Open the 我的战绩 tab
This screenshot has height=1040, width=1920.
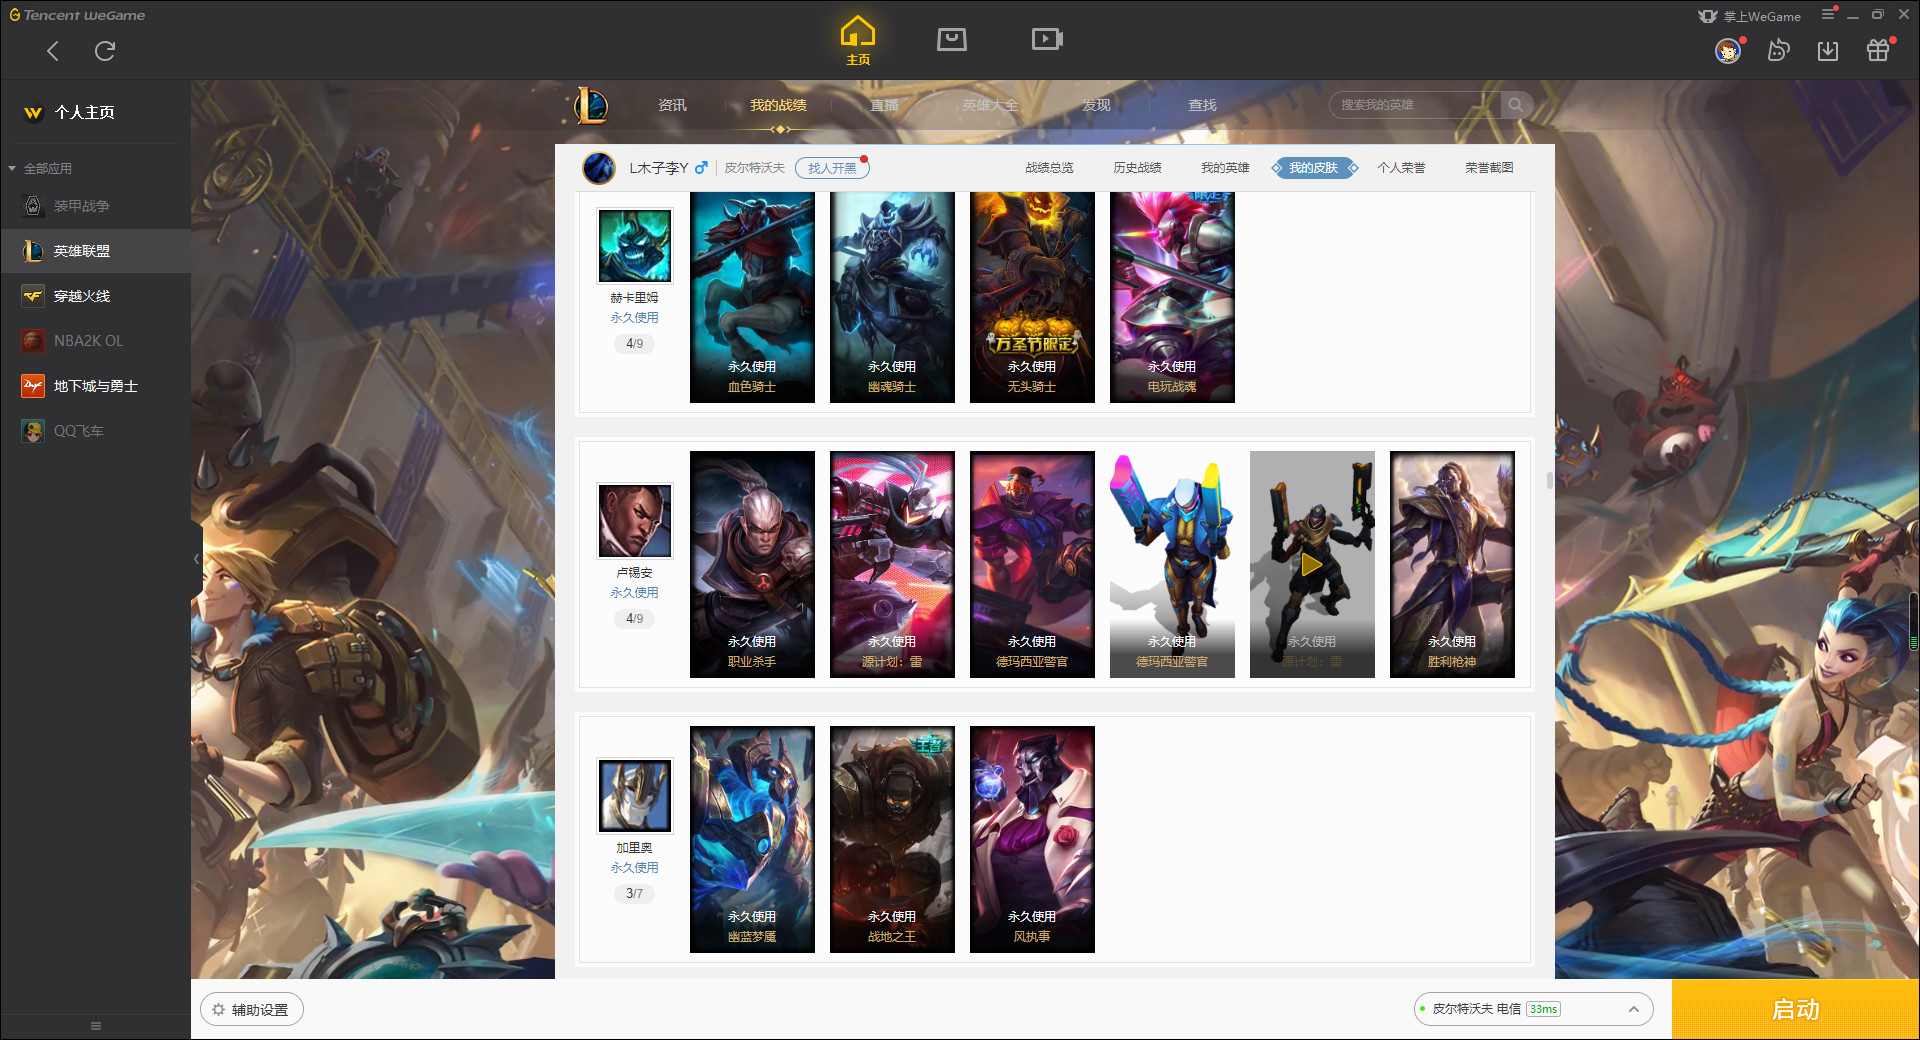pyautogui.click(x=778, y=105)
